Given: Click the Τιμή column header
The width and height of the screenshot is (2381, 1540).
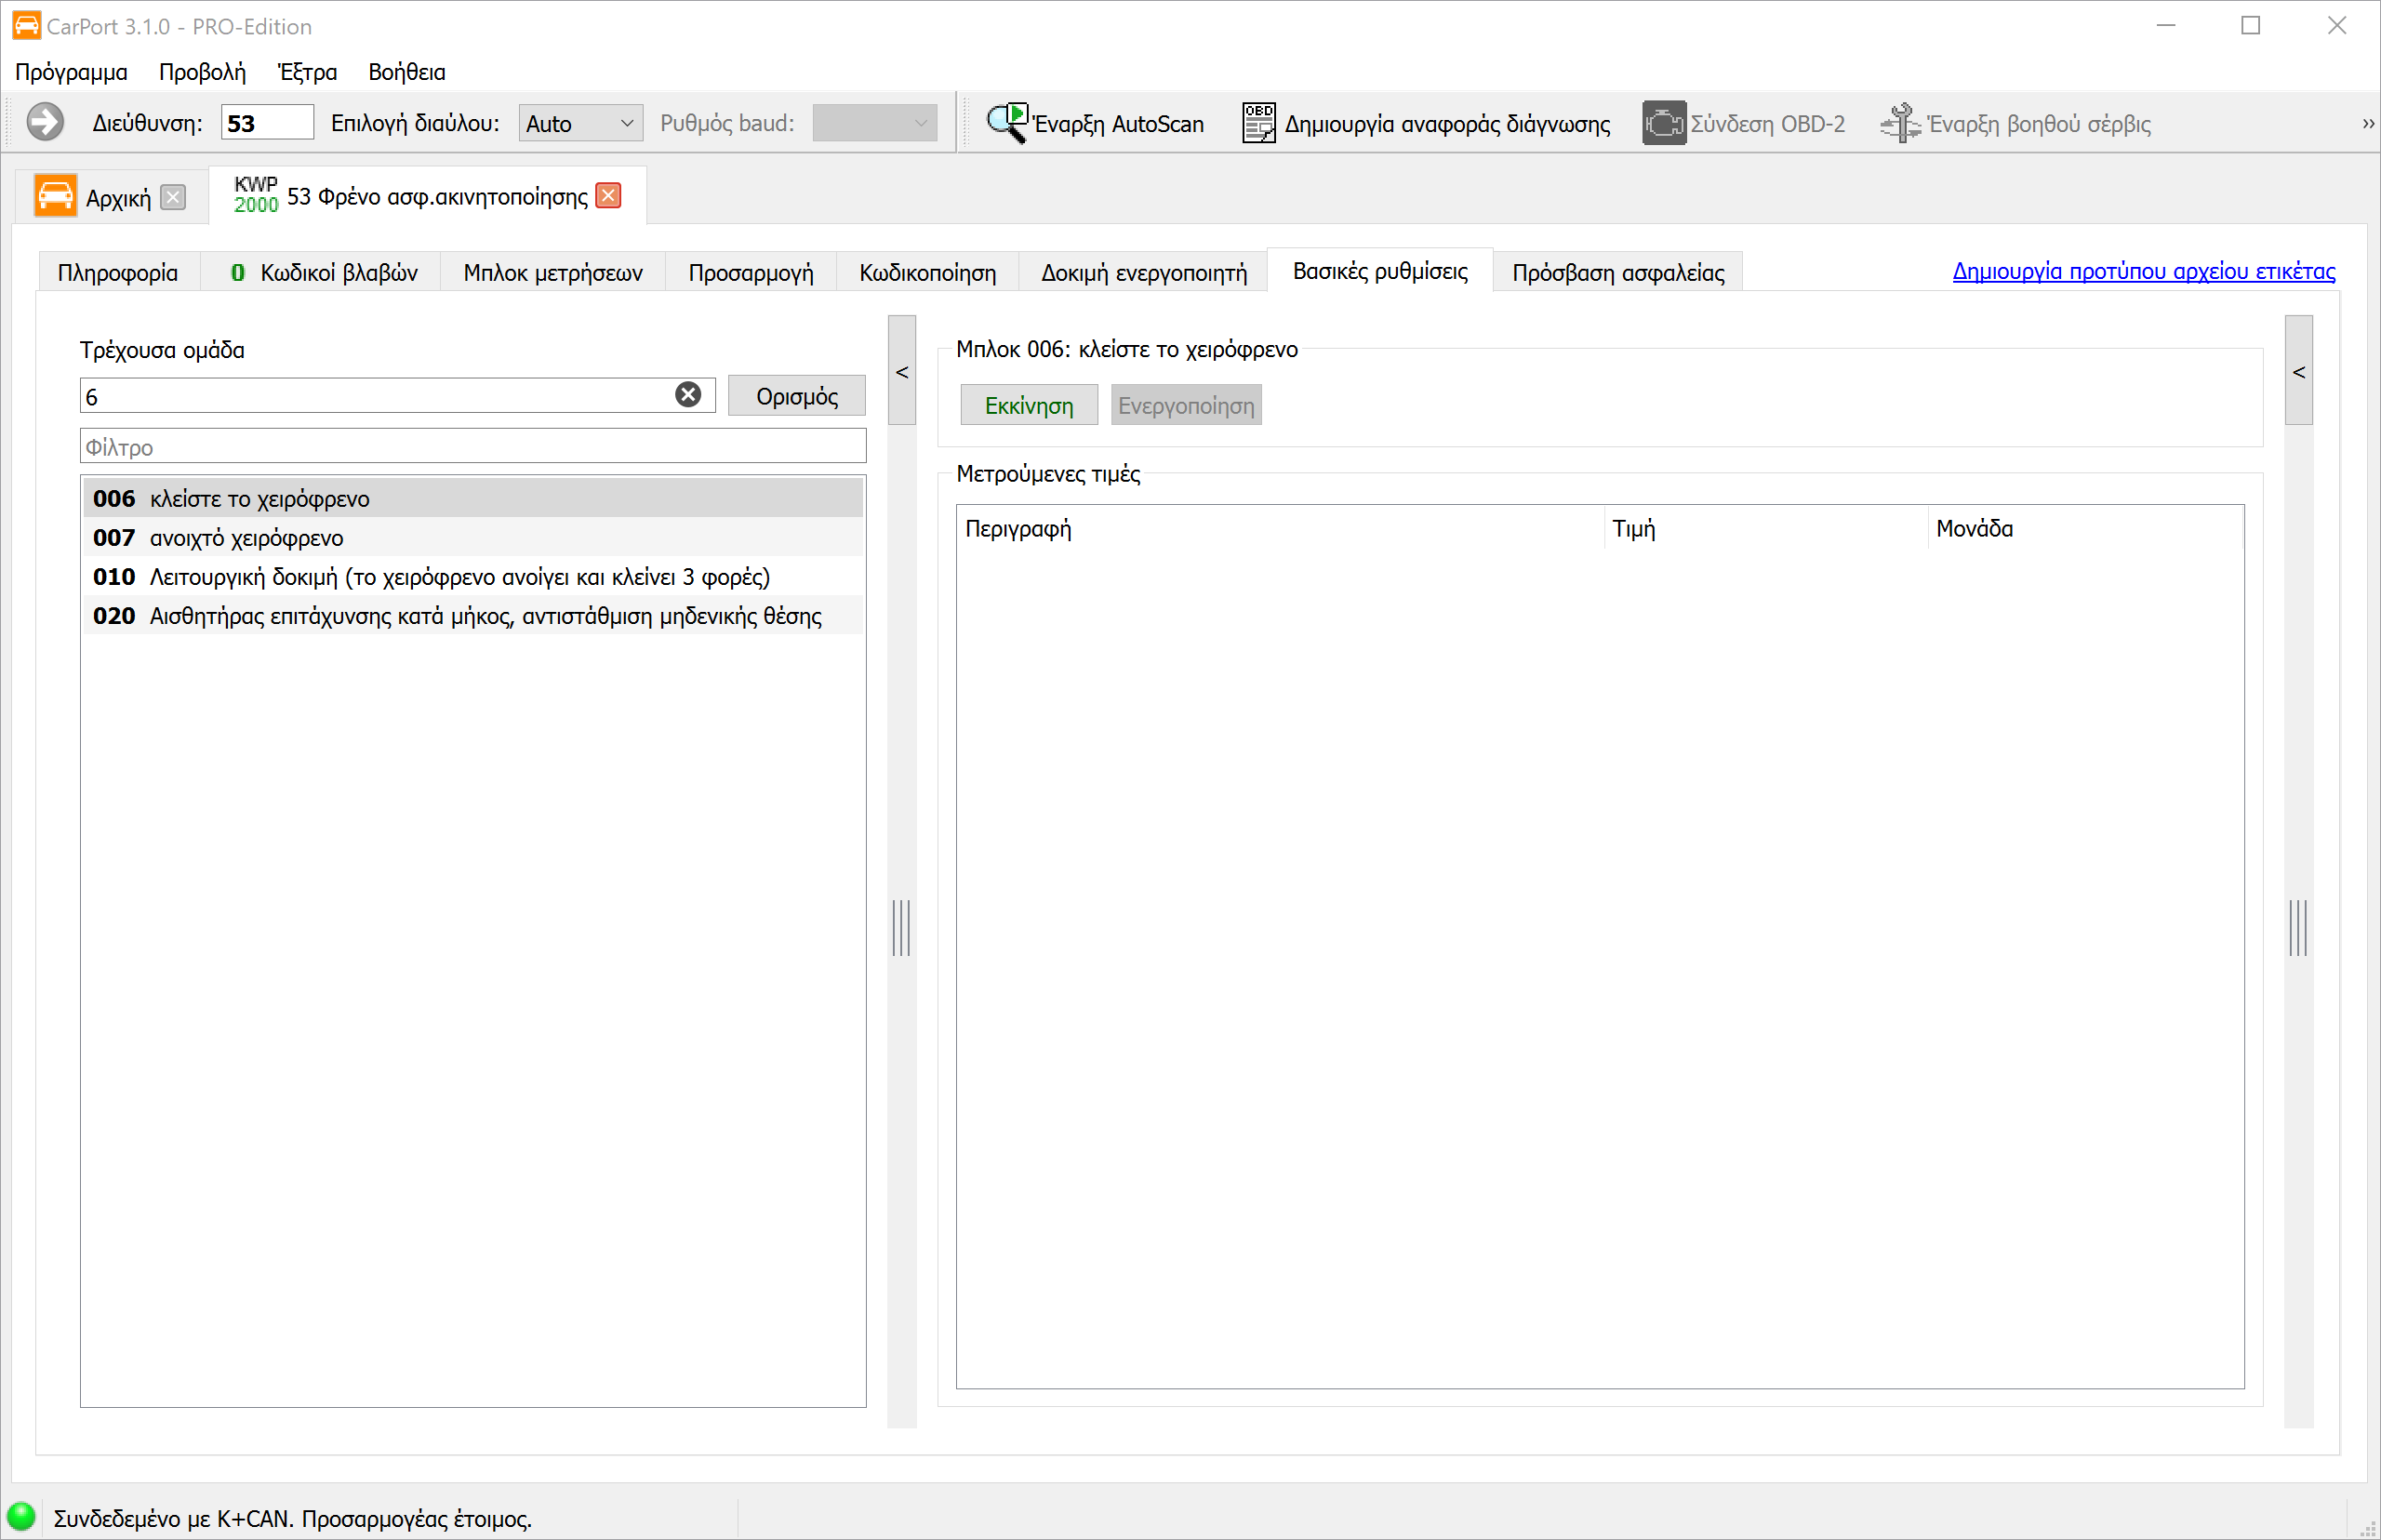Looking at the screenshot, I should click(x=1766, y=528).
